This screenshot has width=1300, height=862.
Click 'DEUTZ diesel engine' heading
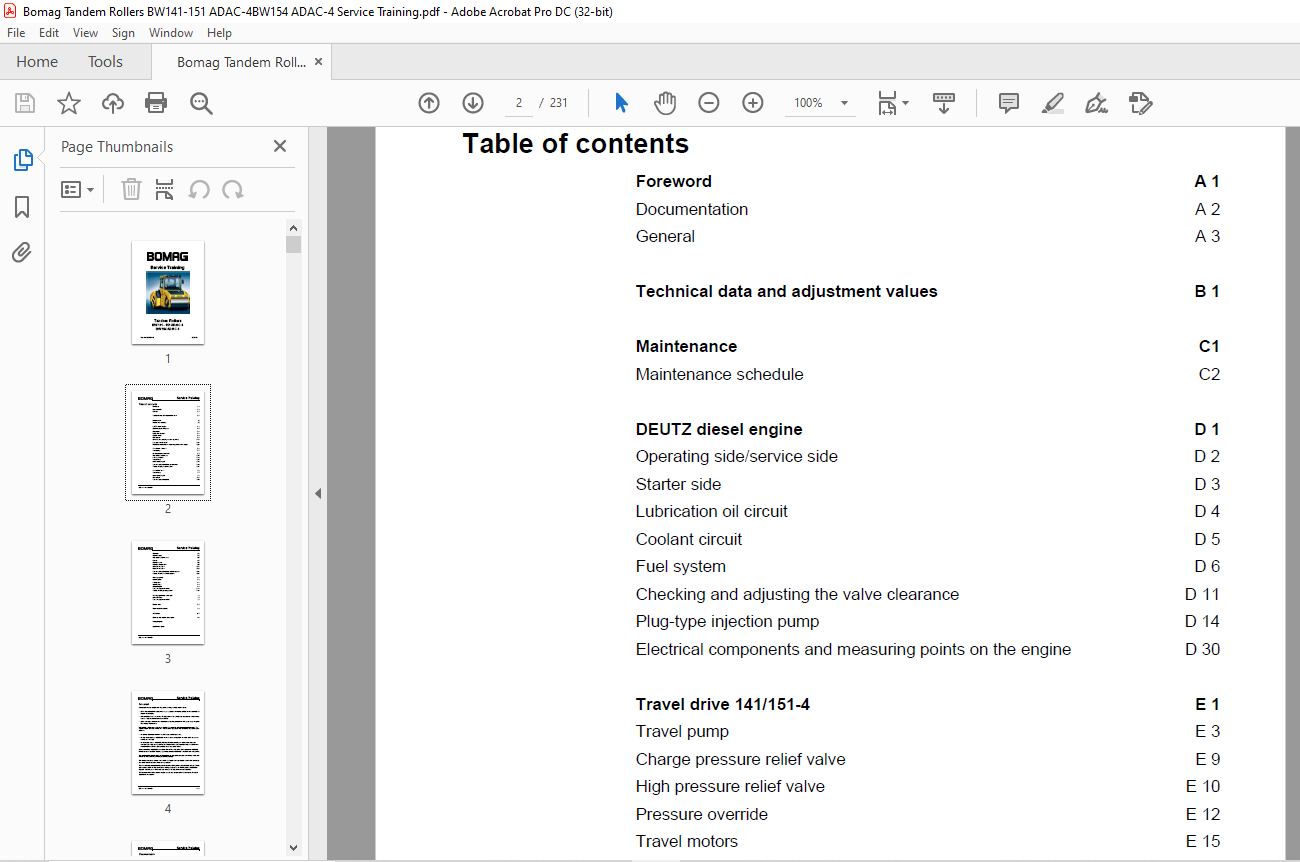click(719, 429)
